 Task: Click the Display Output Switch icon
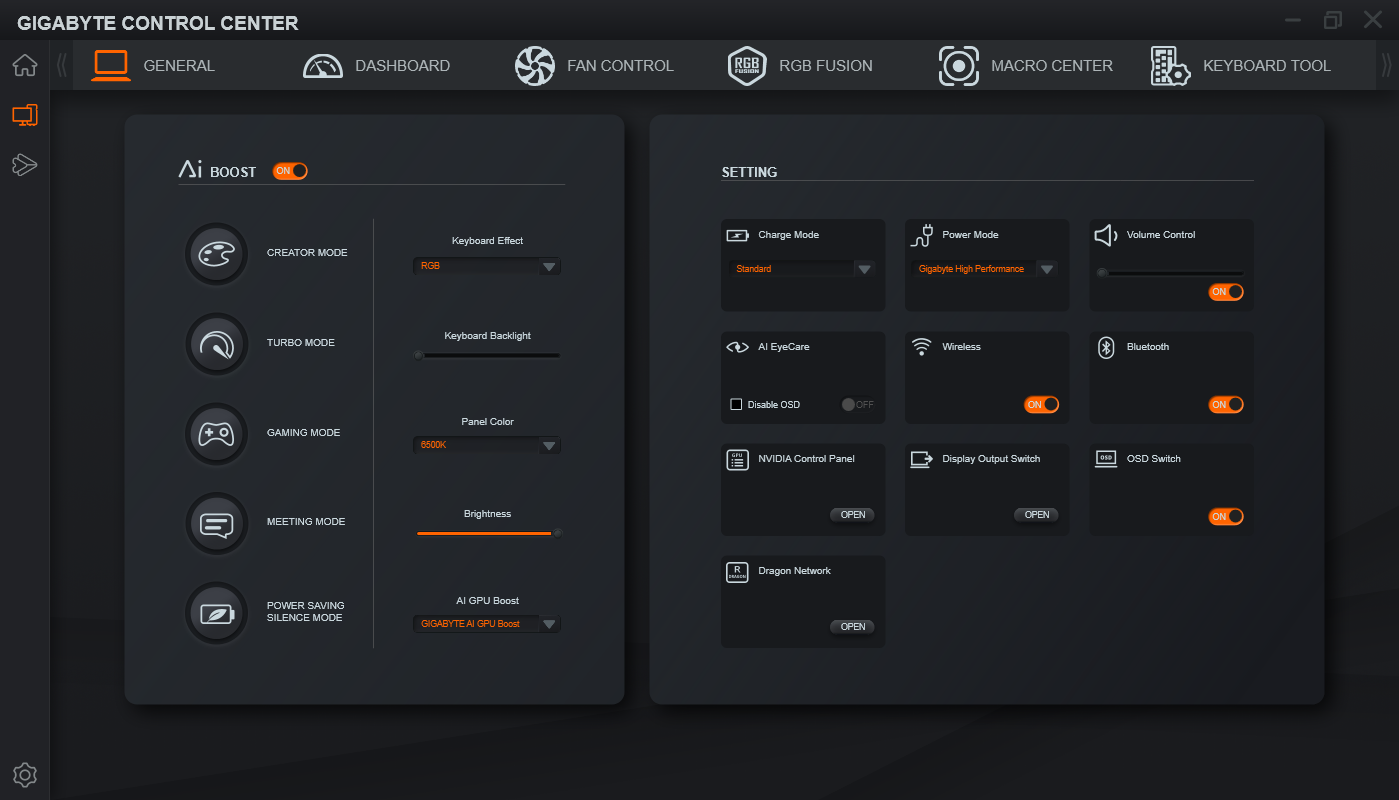pyautogui.click(x=922, y=460)
